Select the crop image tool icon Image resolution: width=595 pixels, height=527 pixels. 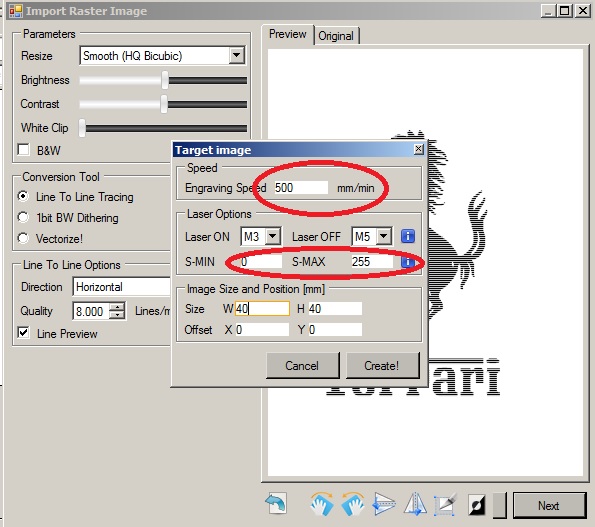[445, 504]
